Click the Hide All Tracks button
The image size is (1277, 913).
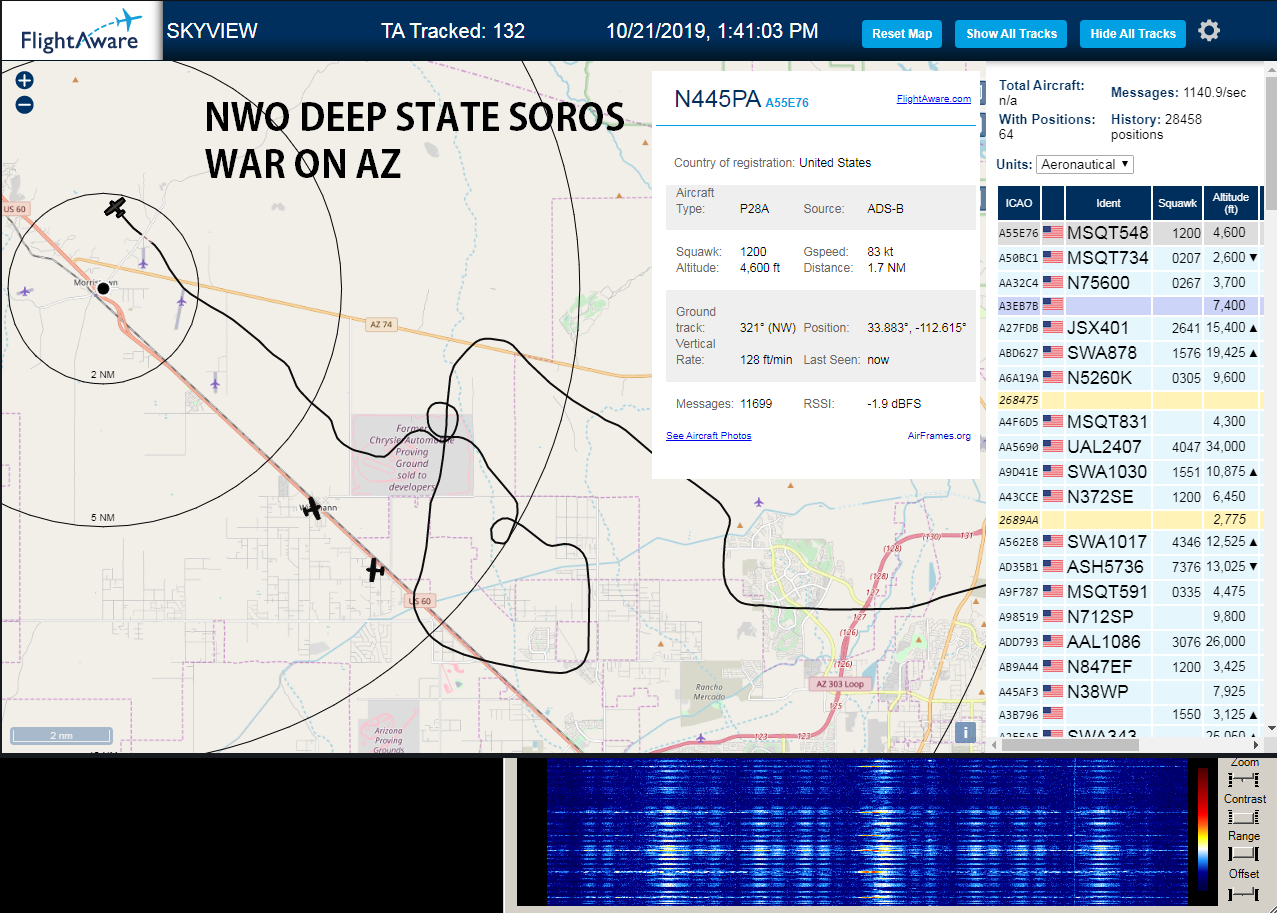point(1133,34)
